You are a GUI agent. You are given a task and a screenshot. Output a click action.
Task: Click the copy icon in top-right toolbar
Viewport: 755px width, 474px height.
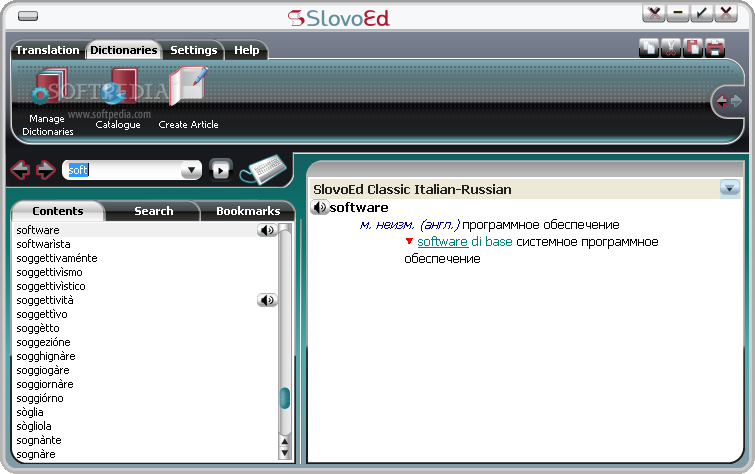pyautogui.click(x=649, y=48)
